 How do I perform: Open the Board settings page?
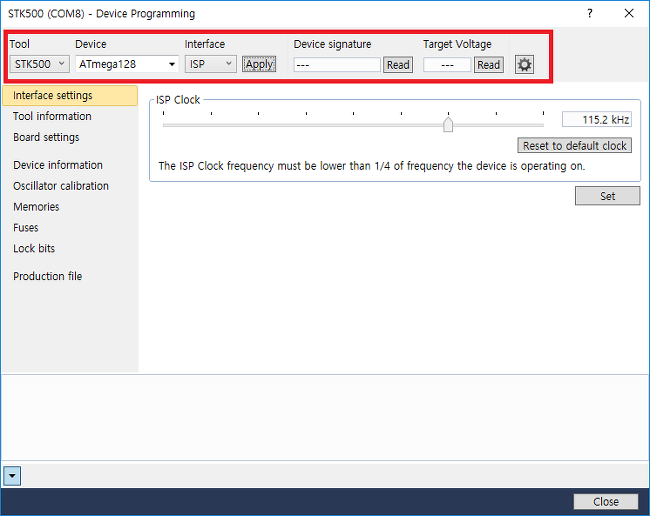coord(46,137)
